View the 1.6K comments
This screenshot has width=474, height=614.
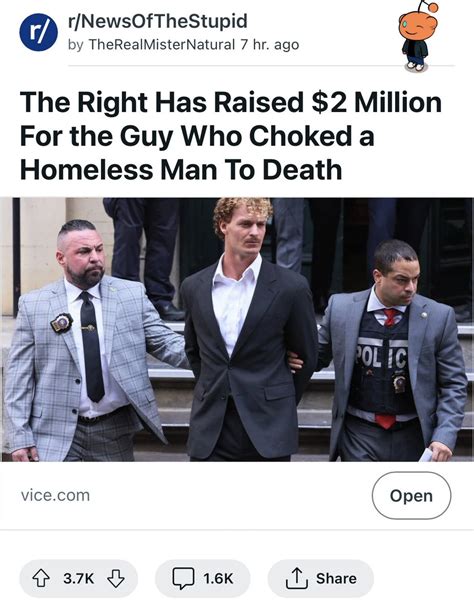[x=218, y=578]
